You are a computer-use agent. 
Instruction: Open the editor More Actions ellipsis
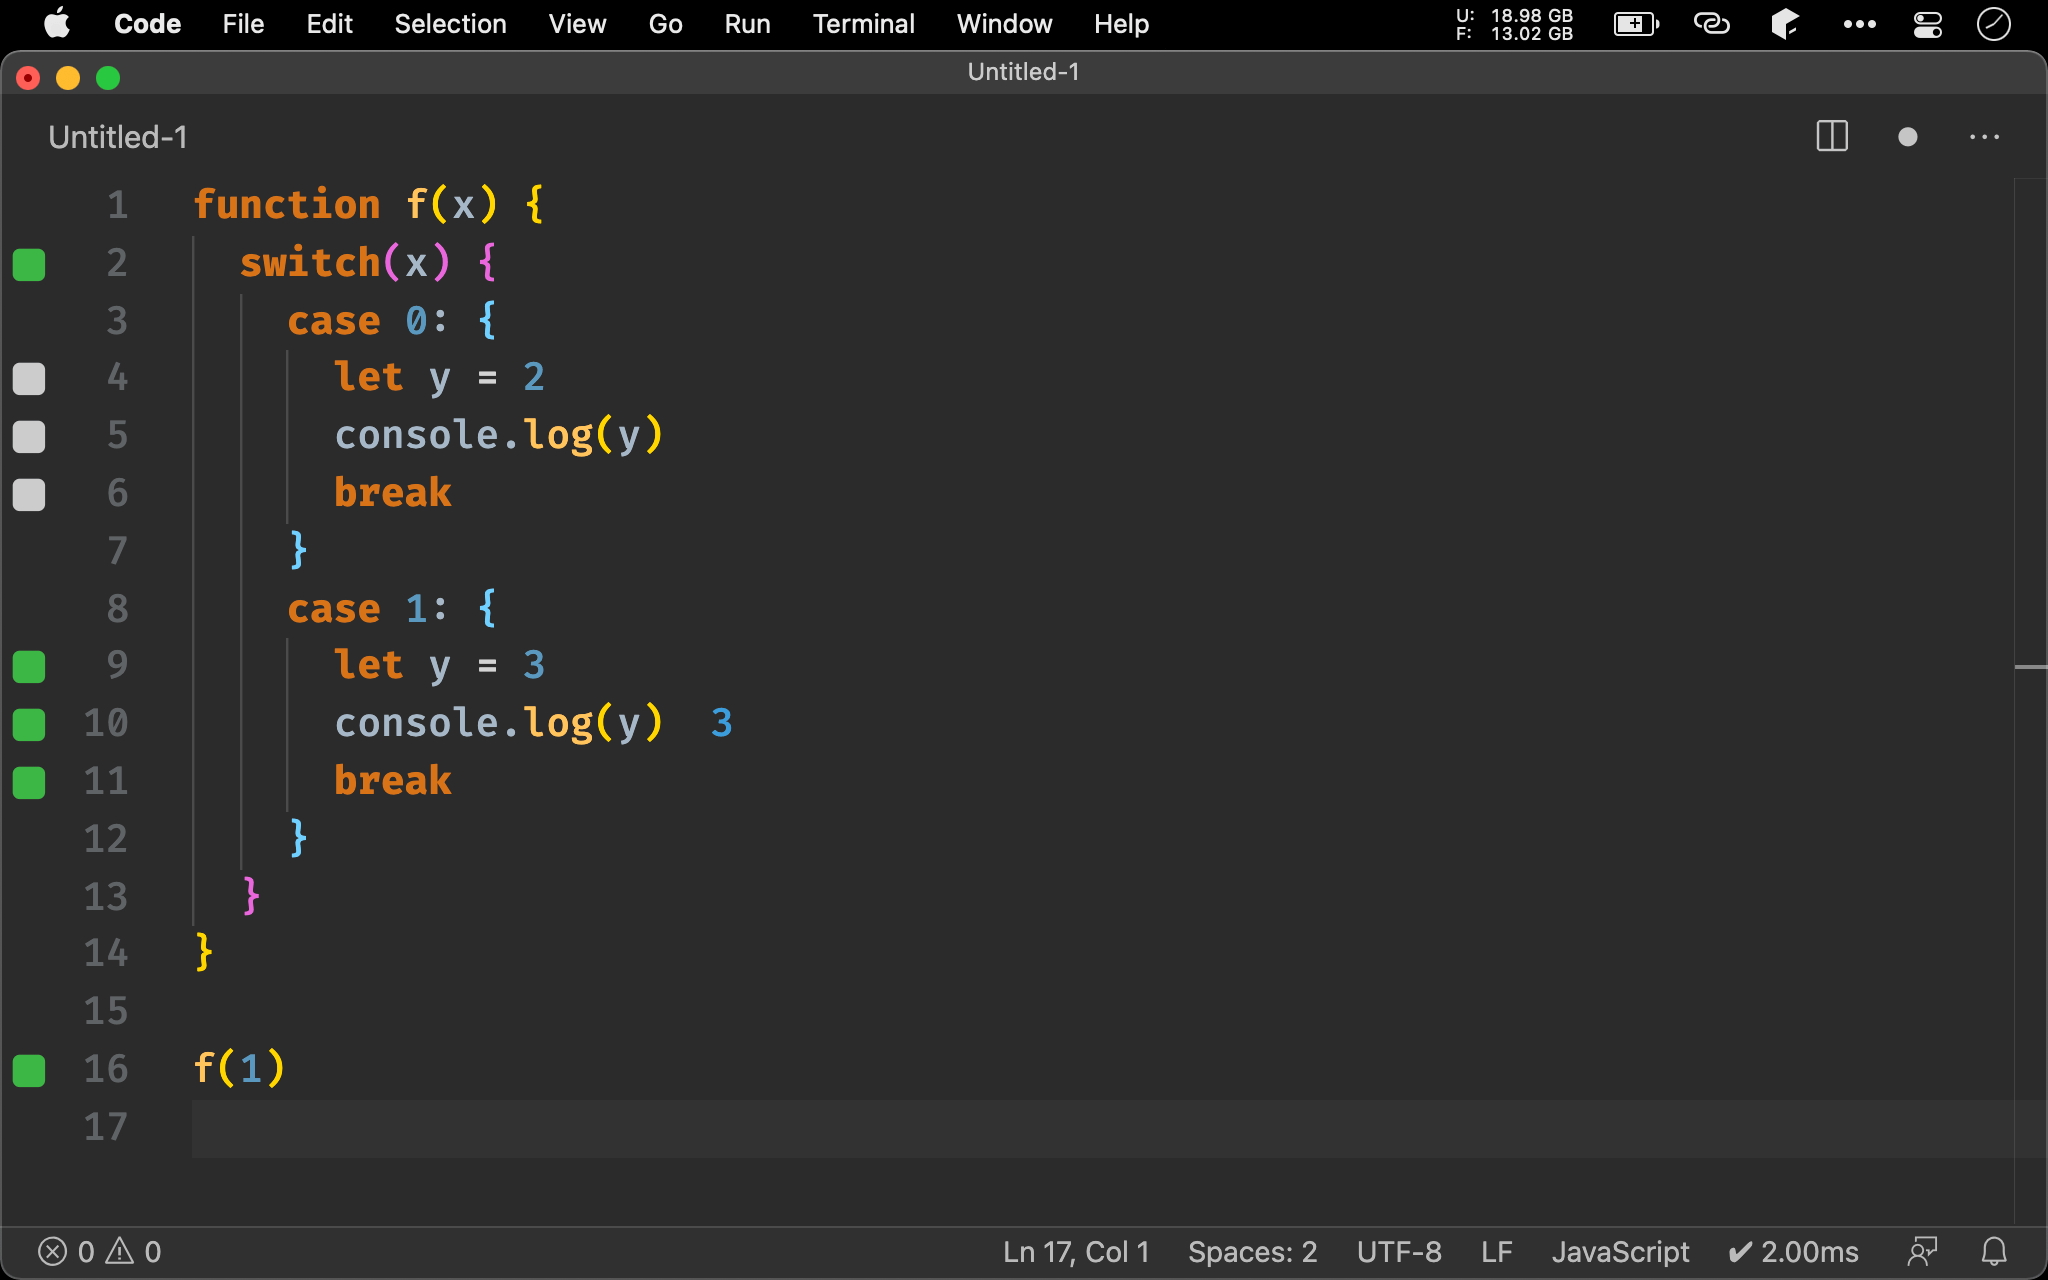tap(1984, 137)
